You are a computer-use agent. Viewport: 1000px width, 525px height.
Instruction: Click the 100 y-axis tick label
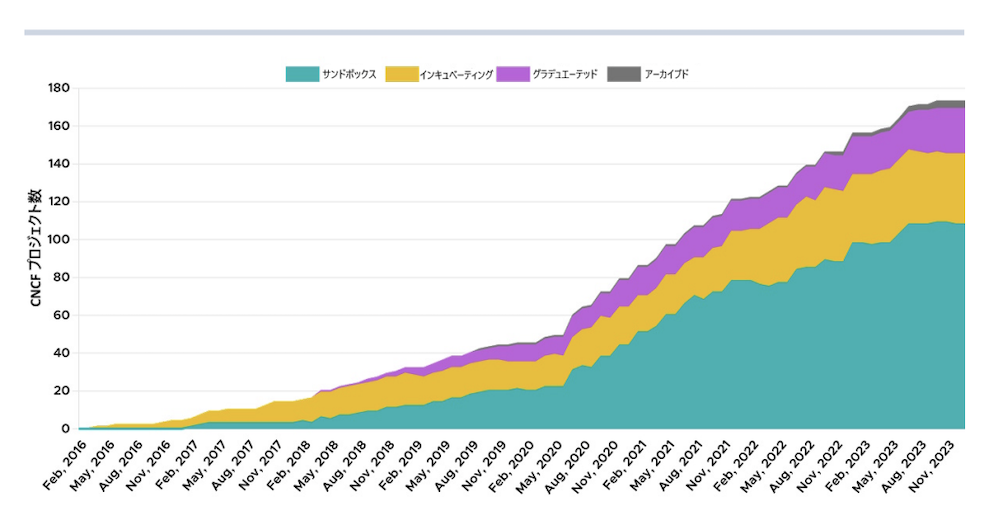58,239
